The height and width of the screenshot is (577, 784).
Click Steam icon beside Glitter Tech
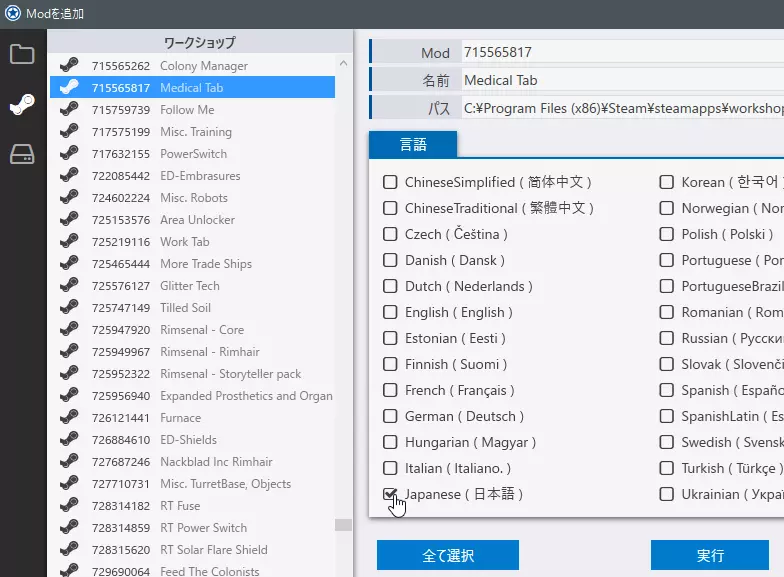point(69,286)
